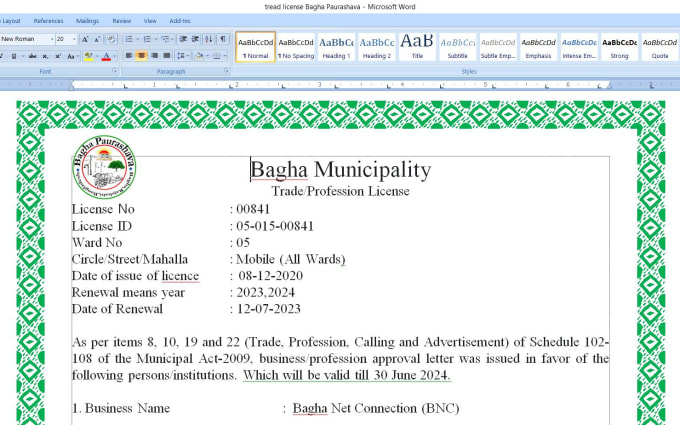
Task: Open the shading color dropdown arrow
Action: [207, 56]
